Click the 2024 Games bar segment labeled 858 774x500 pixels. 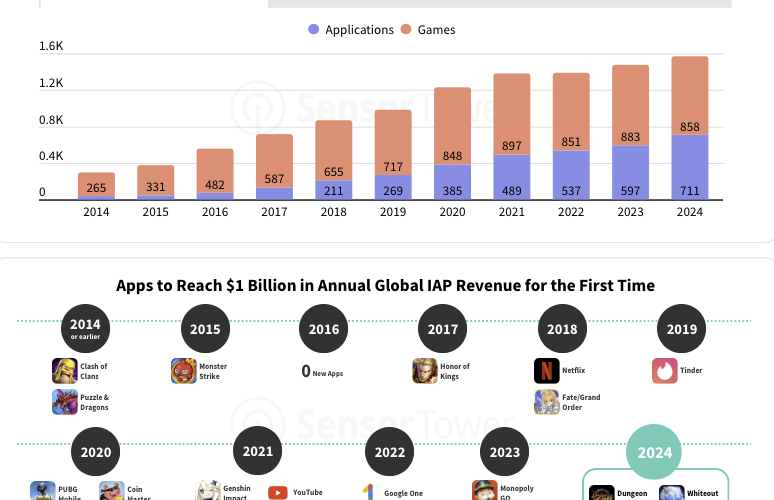pyautogui.click(x=690, y=96)
